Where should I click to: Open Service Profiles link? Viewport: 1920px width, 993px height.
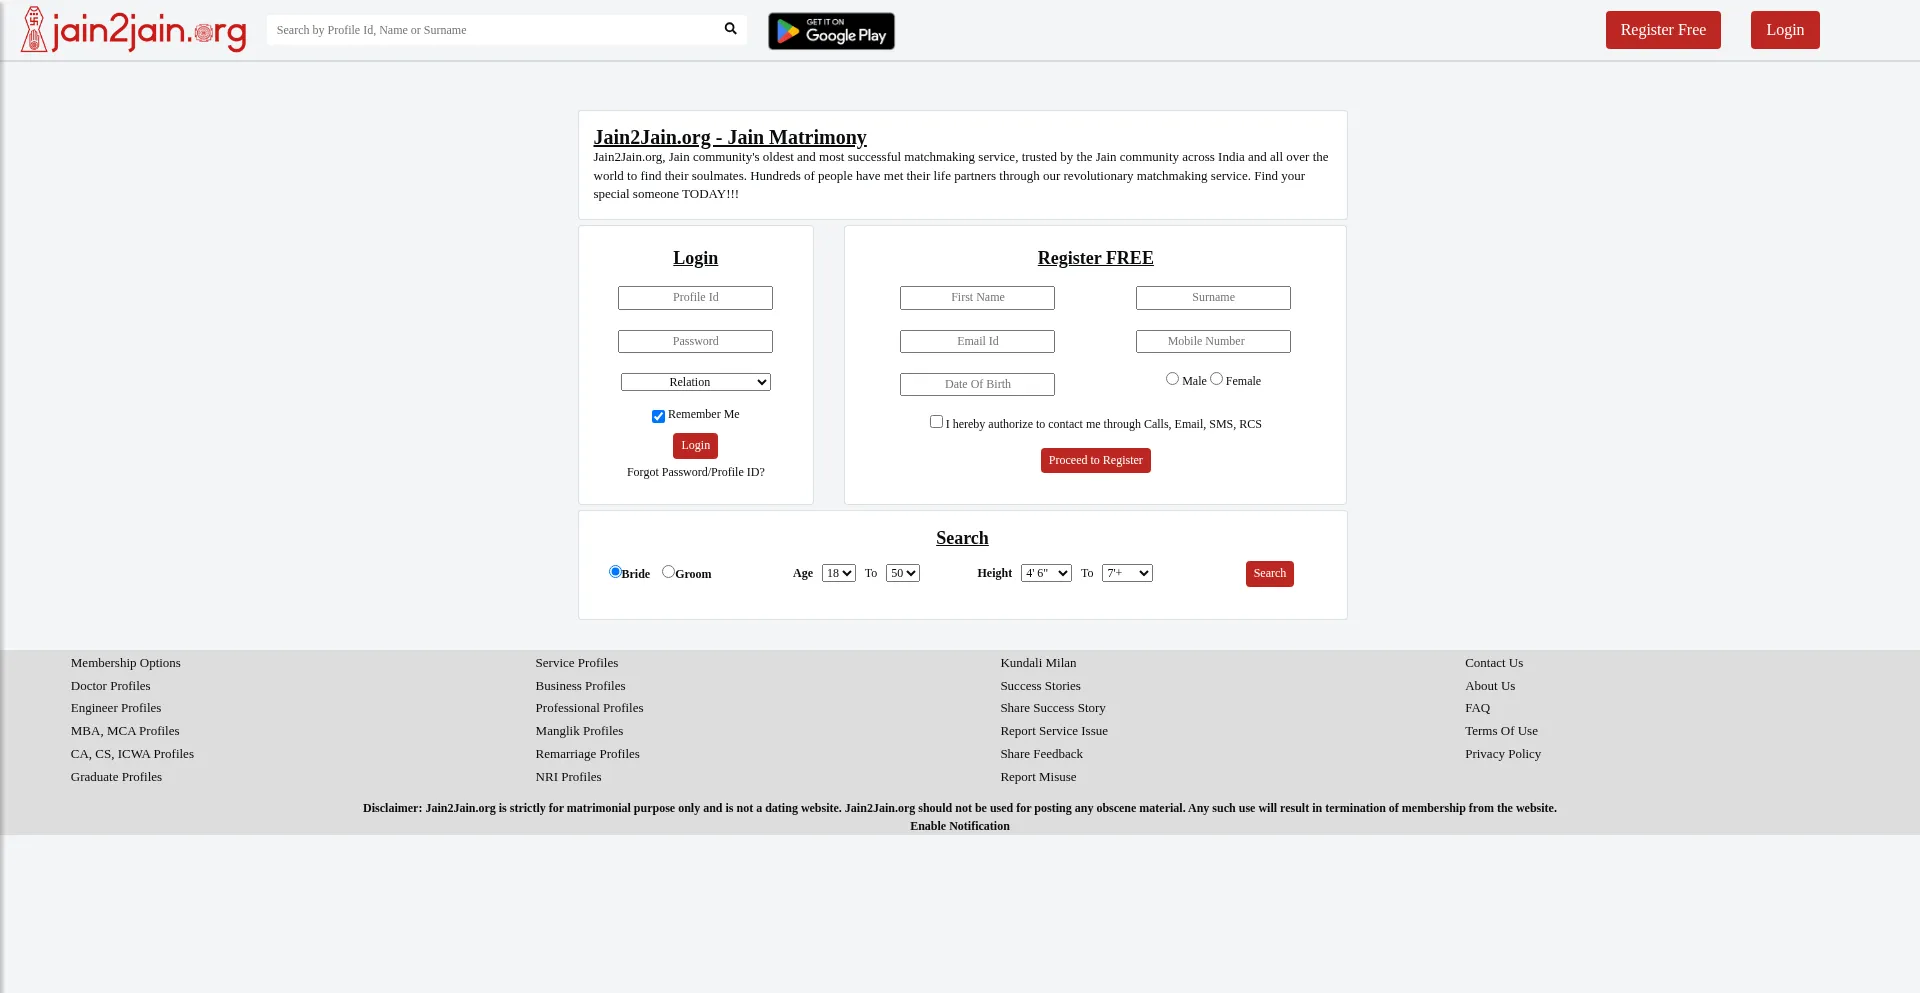(x=577, y=663)
